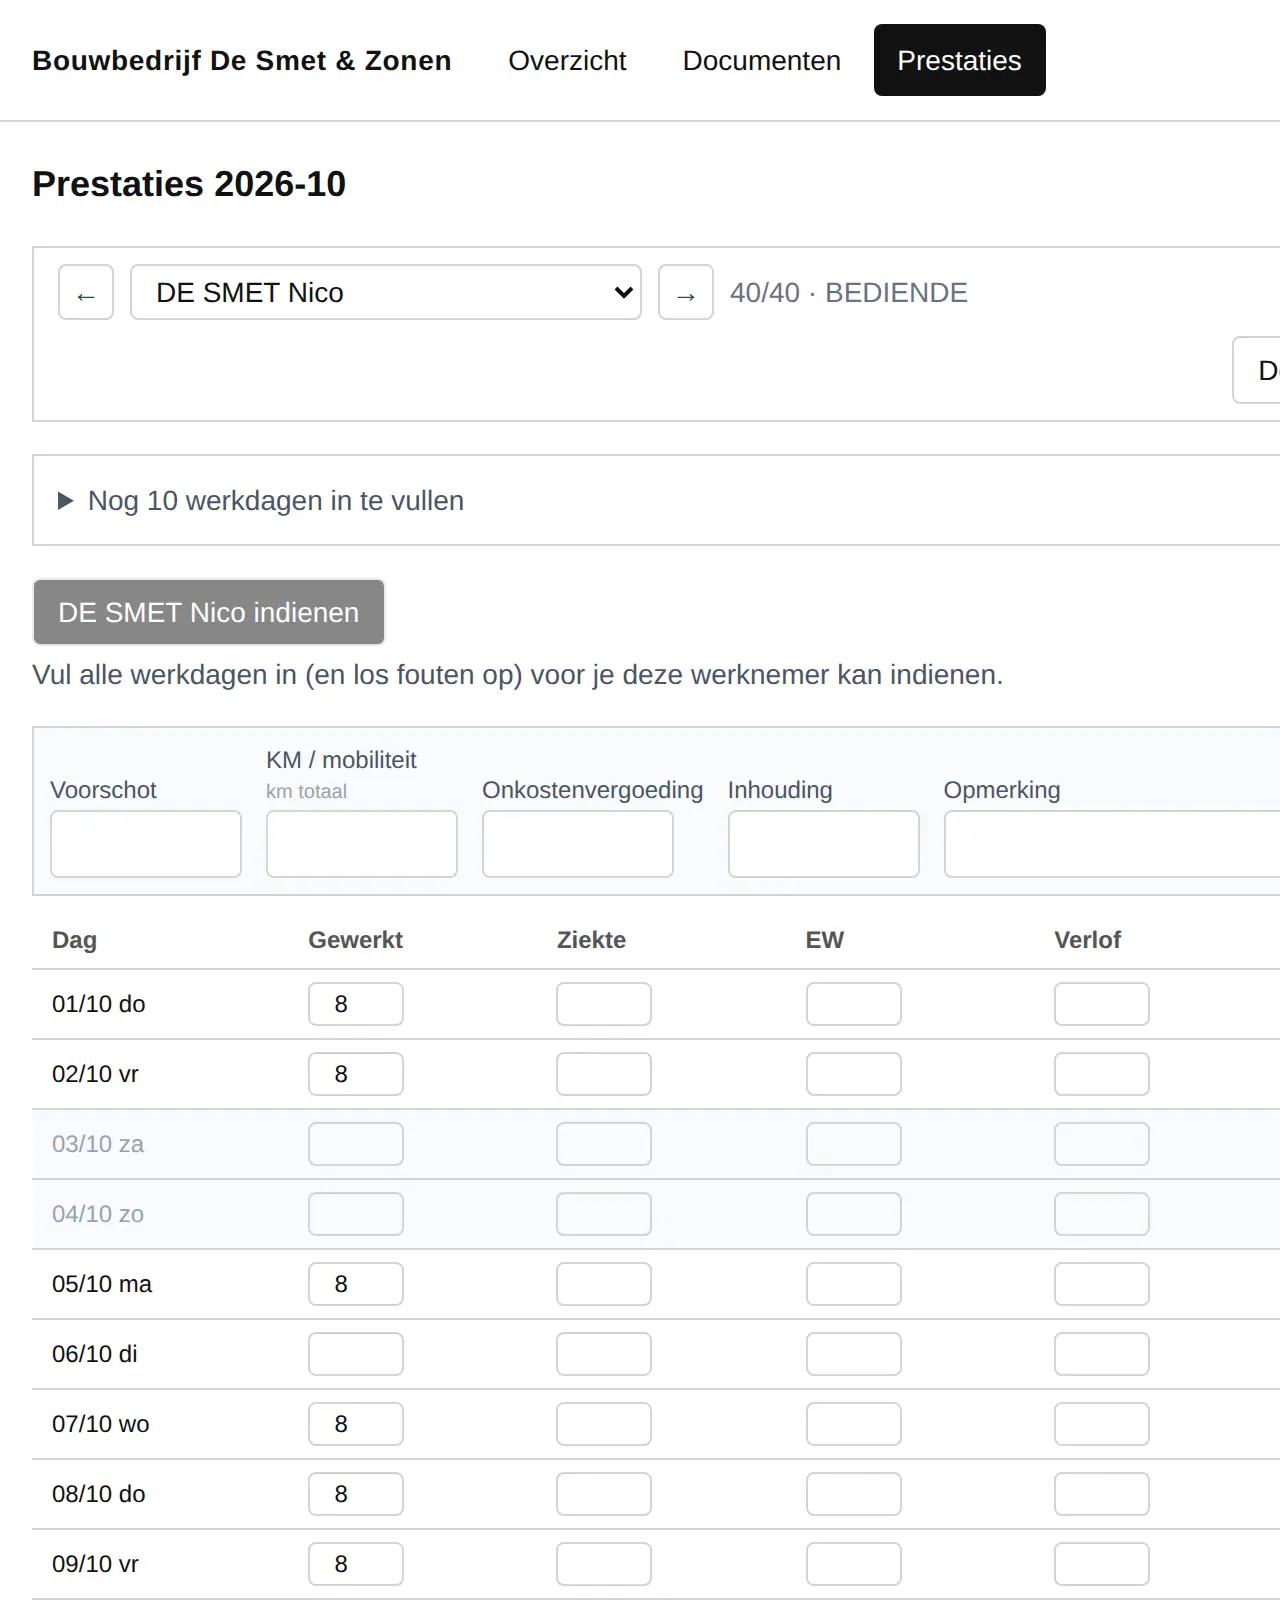Click 'DE SMET Nico indienen' button
Image resolution: width=1280 pixels, height=1600 pixels.
pos(209,612)
